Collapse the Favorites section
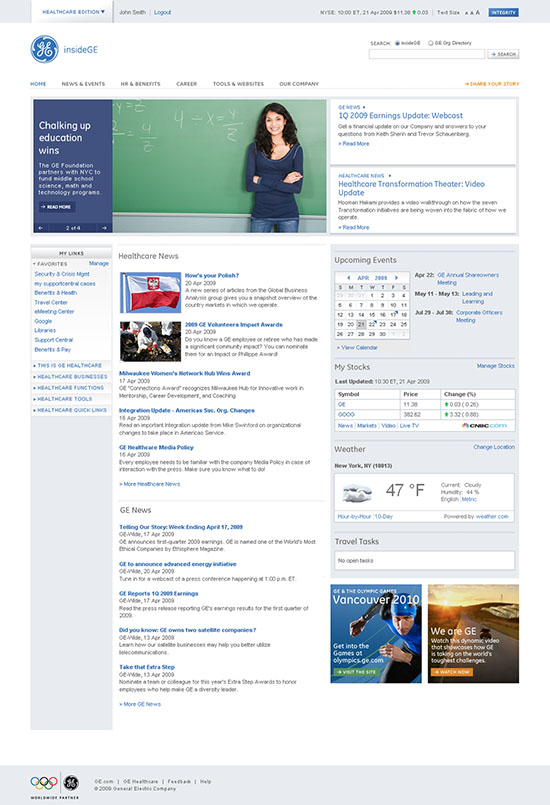The width and height of the screenshot is (550, 805). (50, 264)
